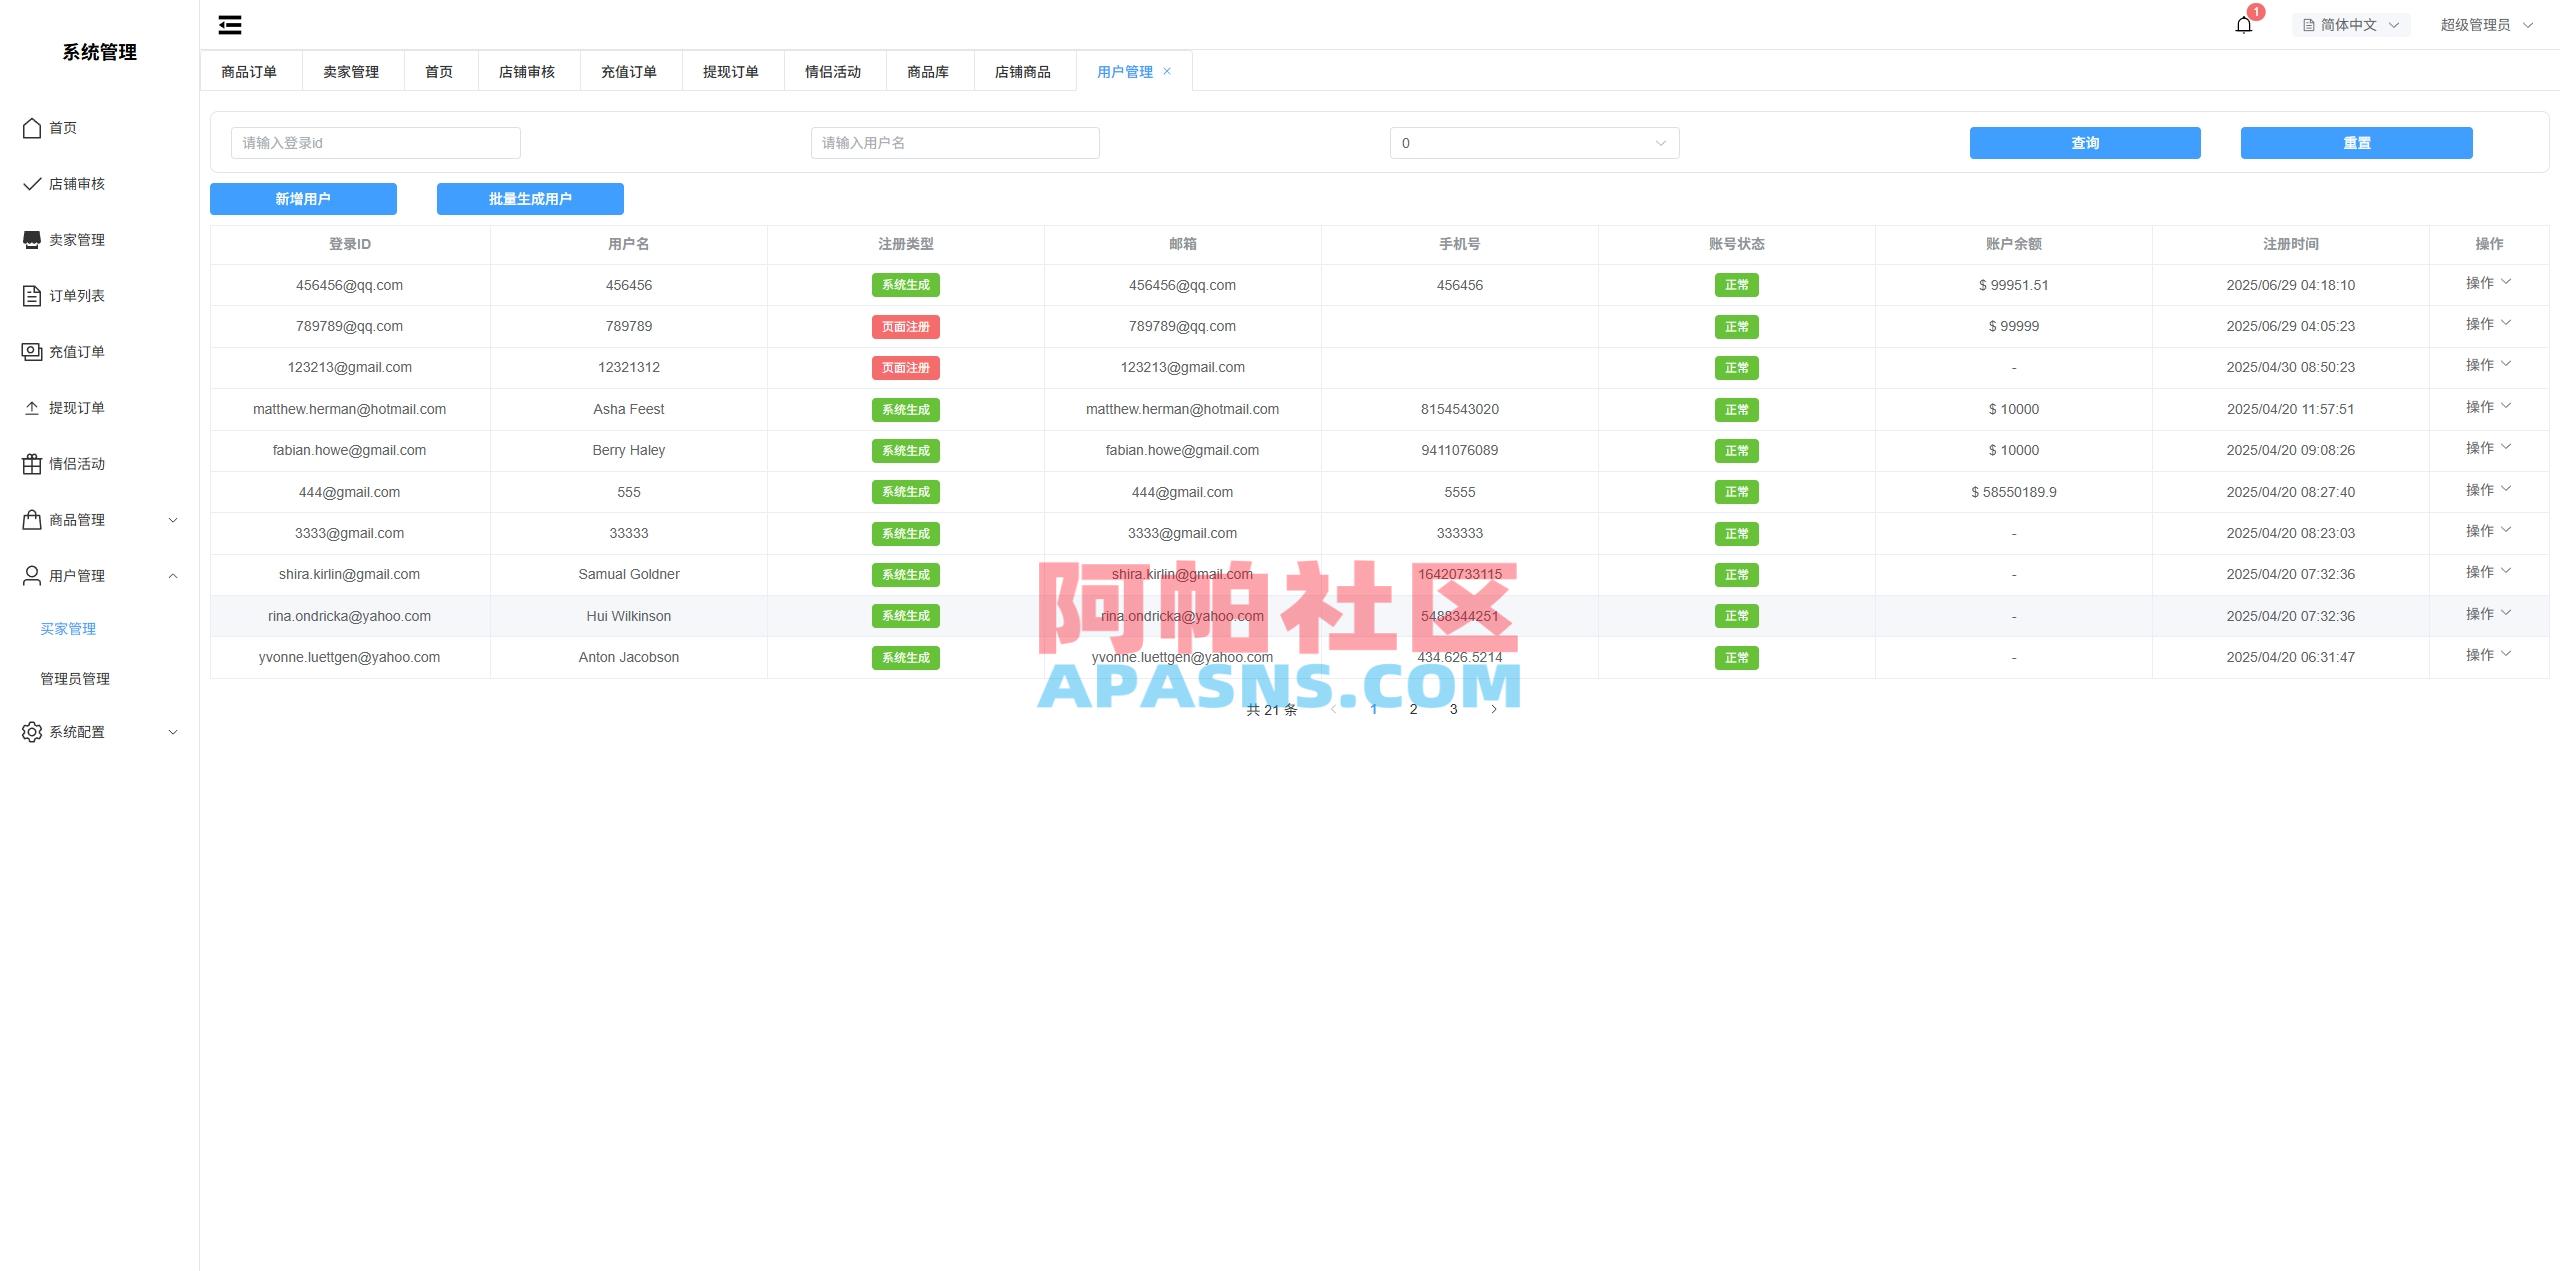Switch to the 店铺商品 tab
The width and height of the screenshot is (2560, 1271).
click(x=1022, y=71)
